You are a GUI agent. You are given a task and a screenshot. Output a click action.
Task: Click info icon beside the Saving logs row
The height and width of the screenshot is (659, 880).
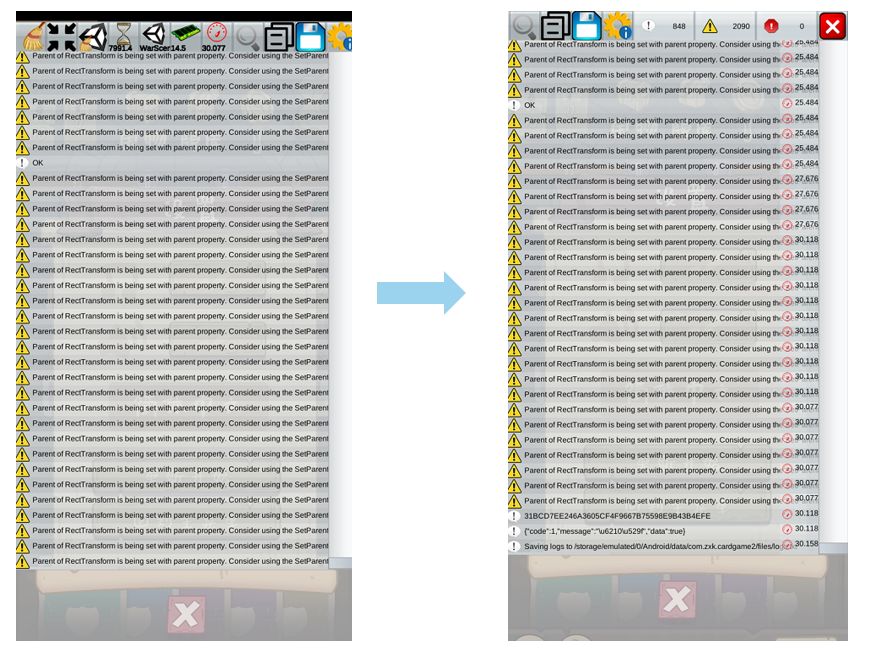[514, 546]
